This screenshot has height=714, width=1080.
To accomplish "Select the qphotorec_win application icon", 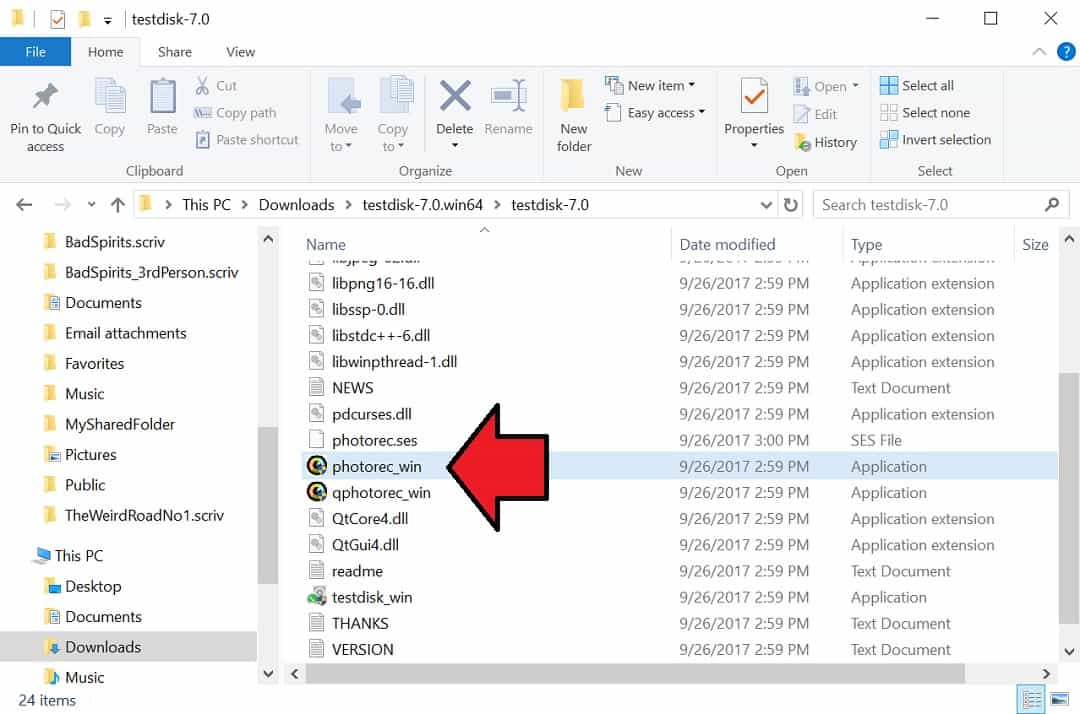I will [x=316, y=492].
